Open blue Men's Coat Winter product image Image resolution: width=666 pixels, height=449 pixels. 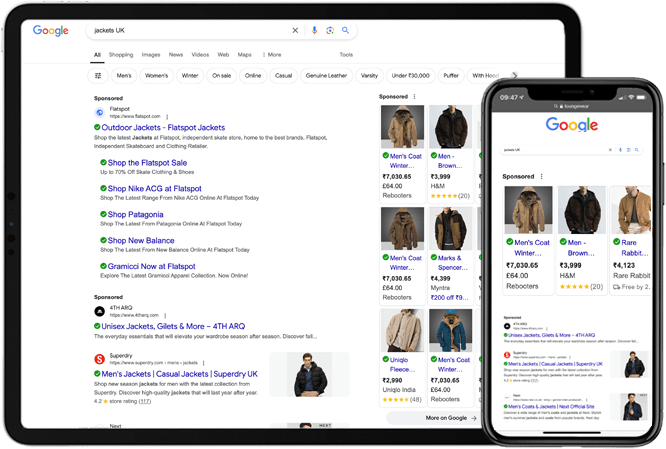(x=451, y=330)
